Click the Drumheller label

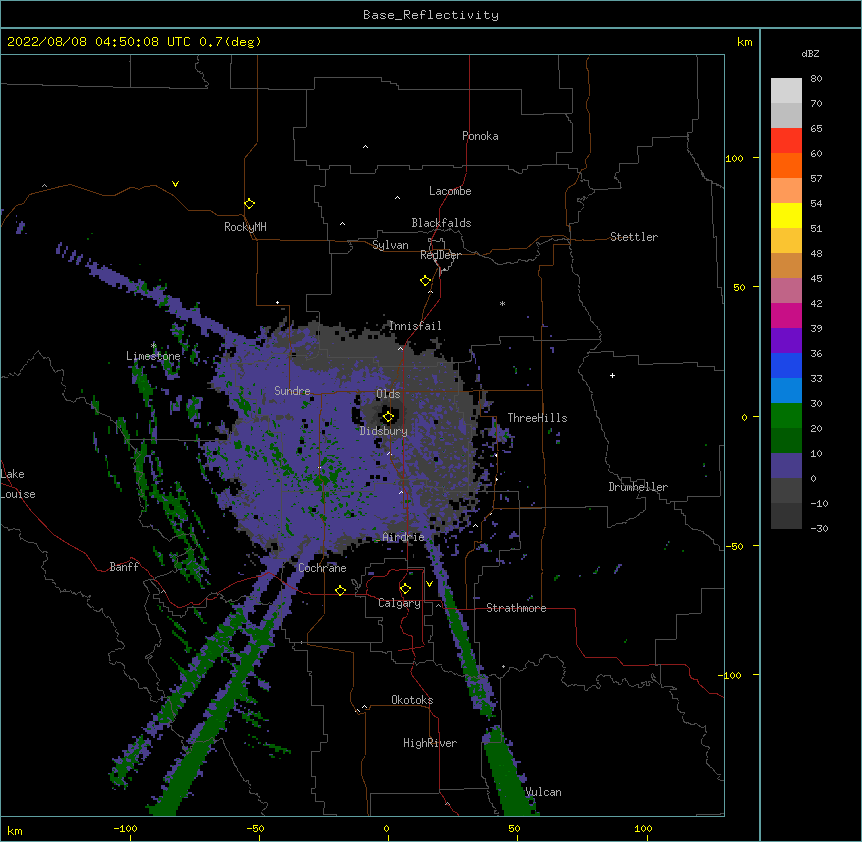pos(638,487)
